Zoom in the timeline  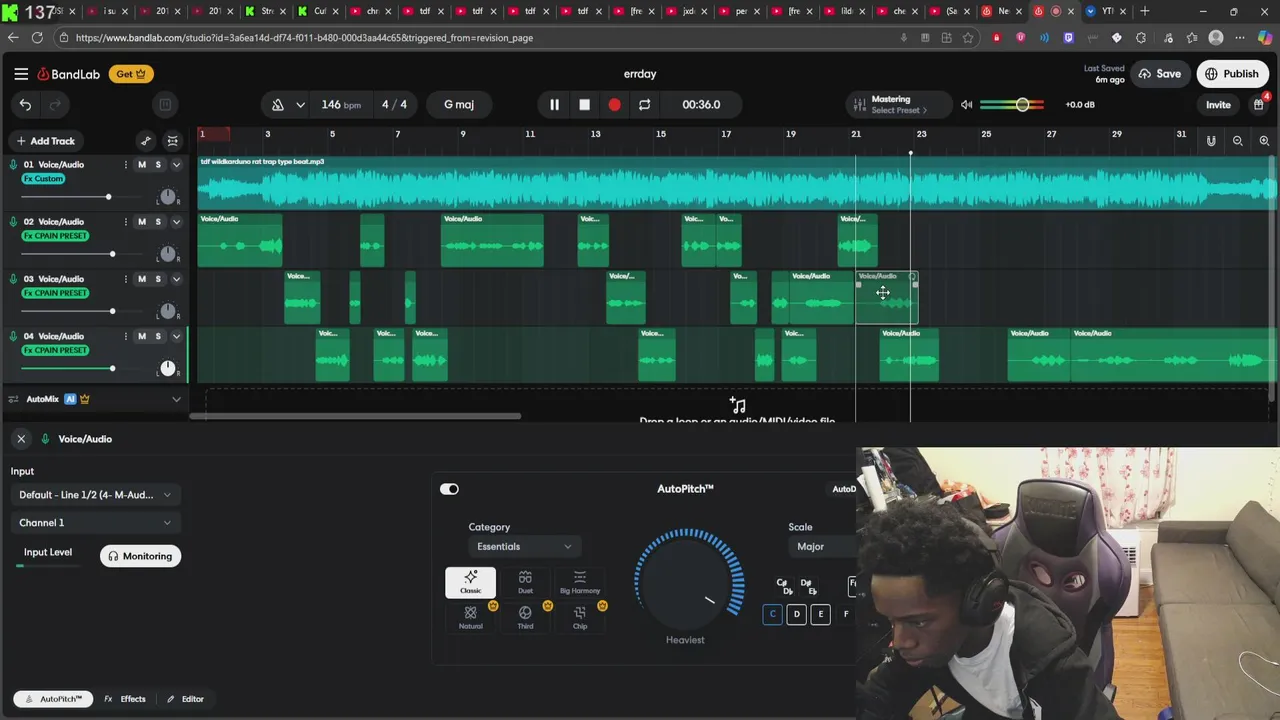pos(1264,141)
